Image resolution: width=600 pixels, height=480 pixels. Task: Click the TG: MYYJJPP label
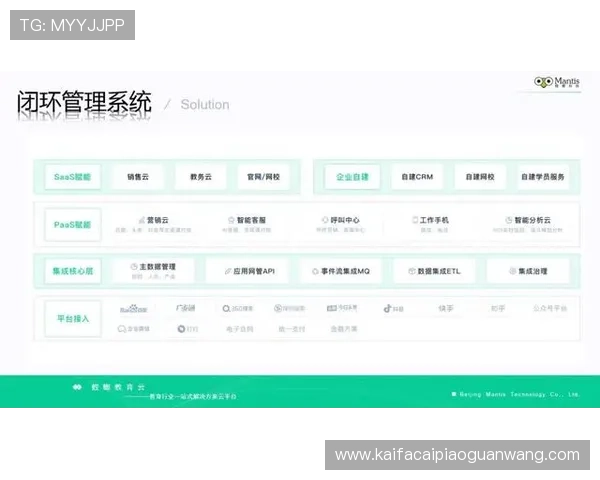click(x=72, y=25)
